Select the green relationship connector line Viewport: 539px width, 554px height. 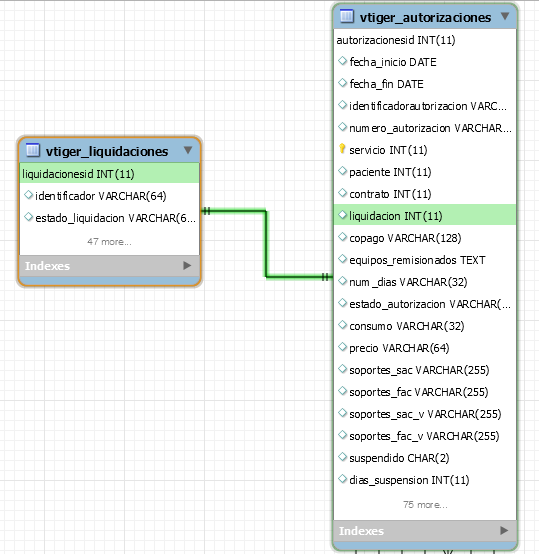[266, 244]
